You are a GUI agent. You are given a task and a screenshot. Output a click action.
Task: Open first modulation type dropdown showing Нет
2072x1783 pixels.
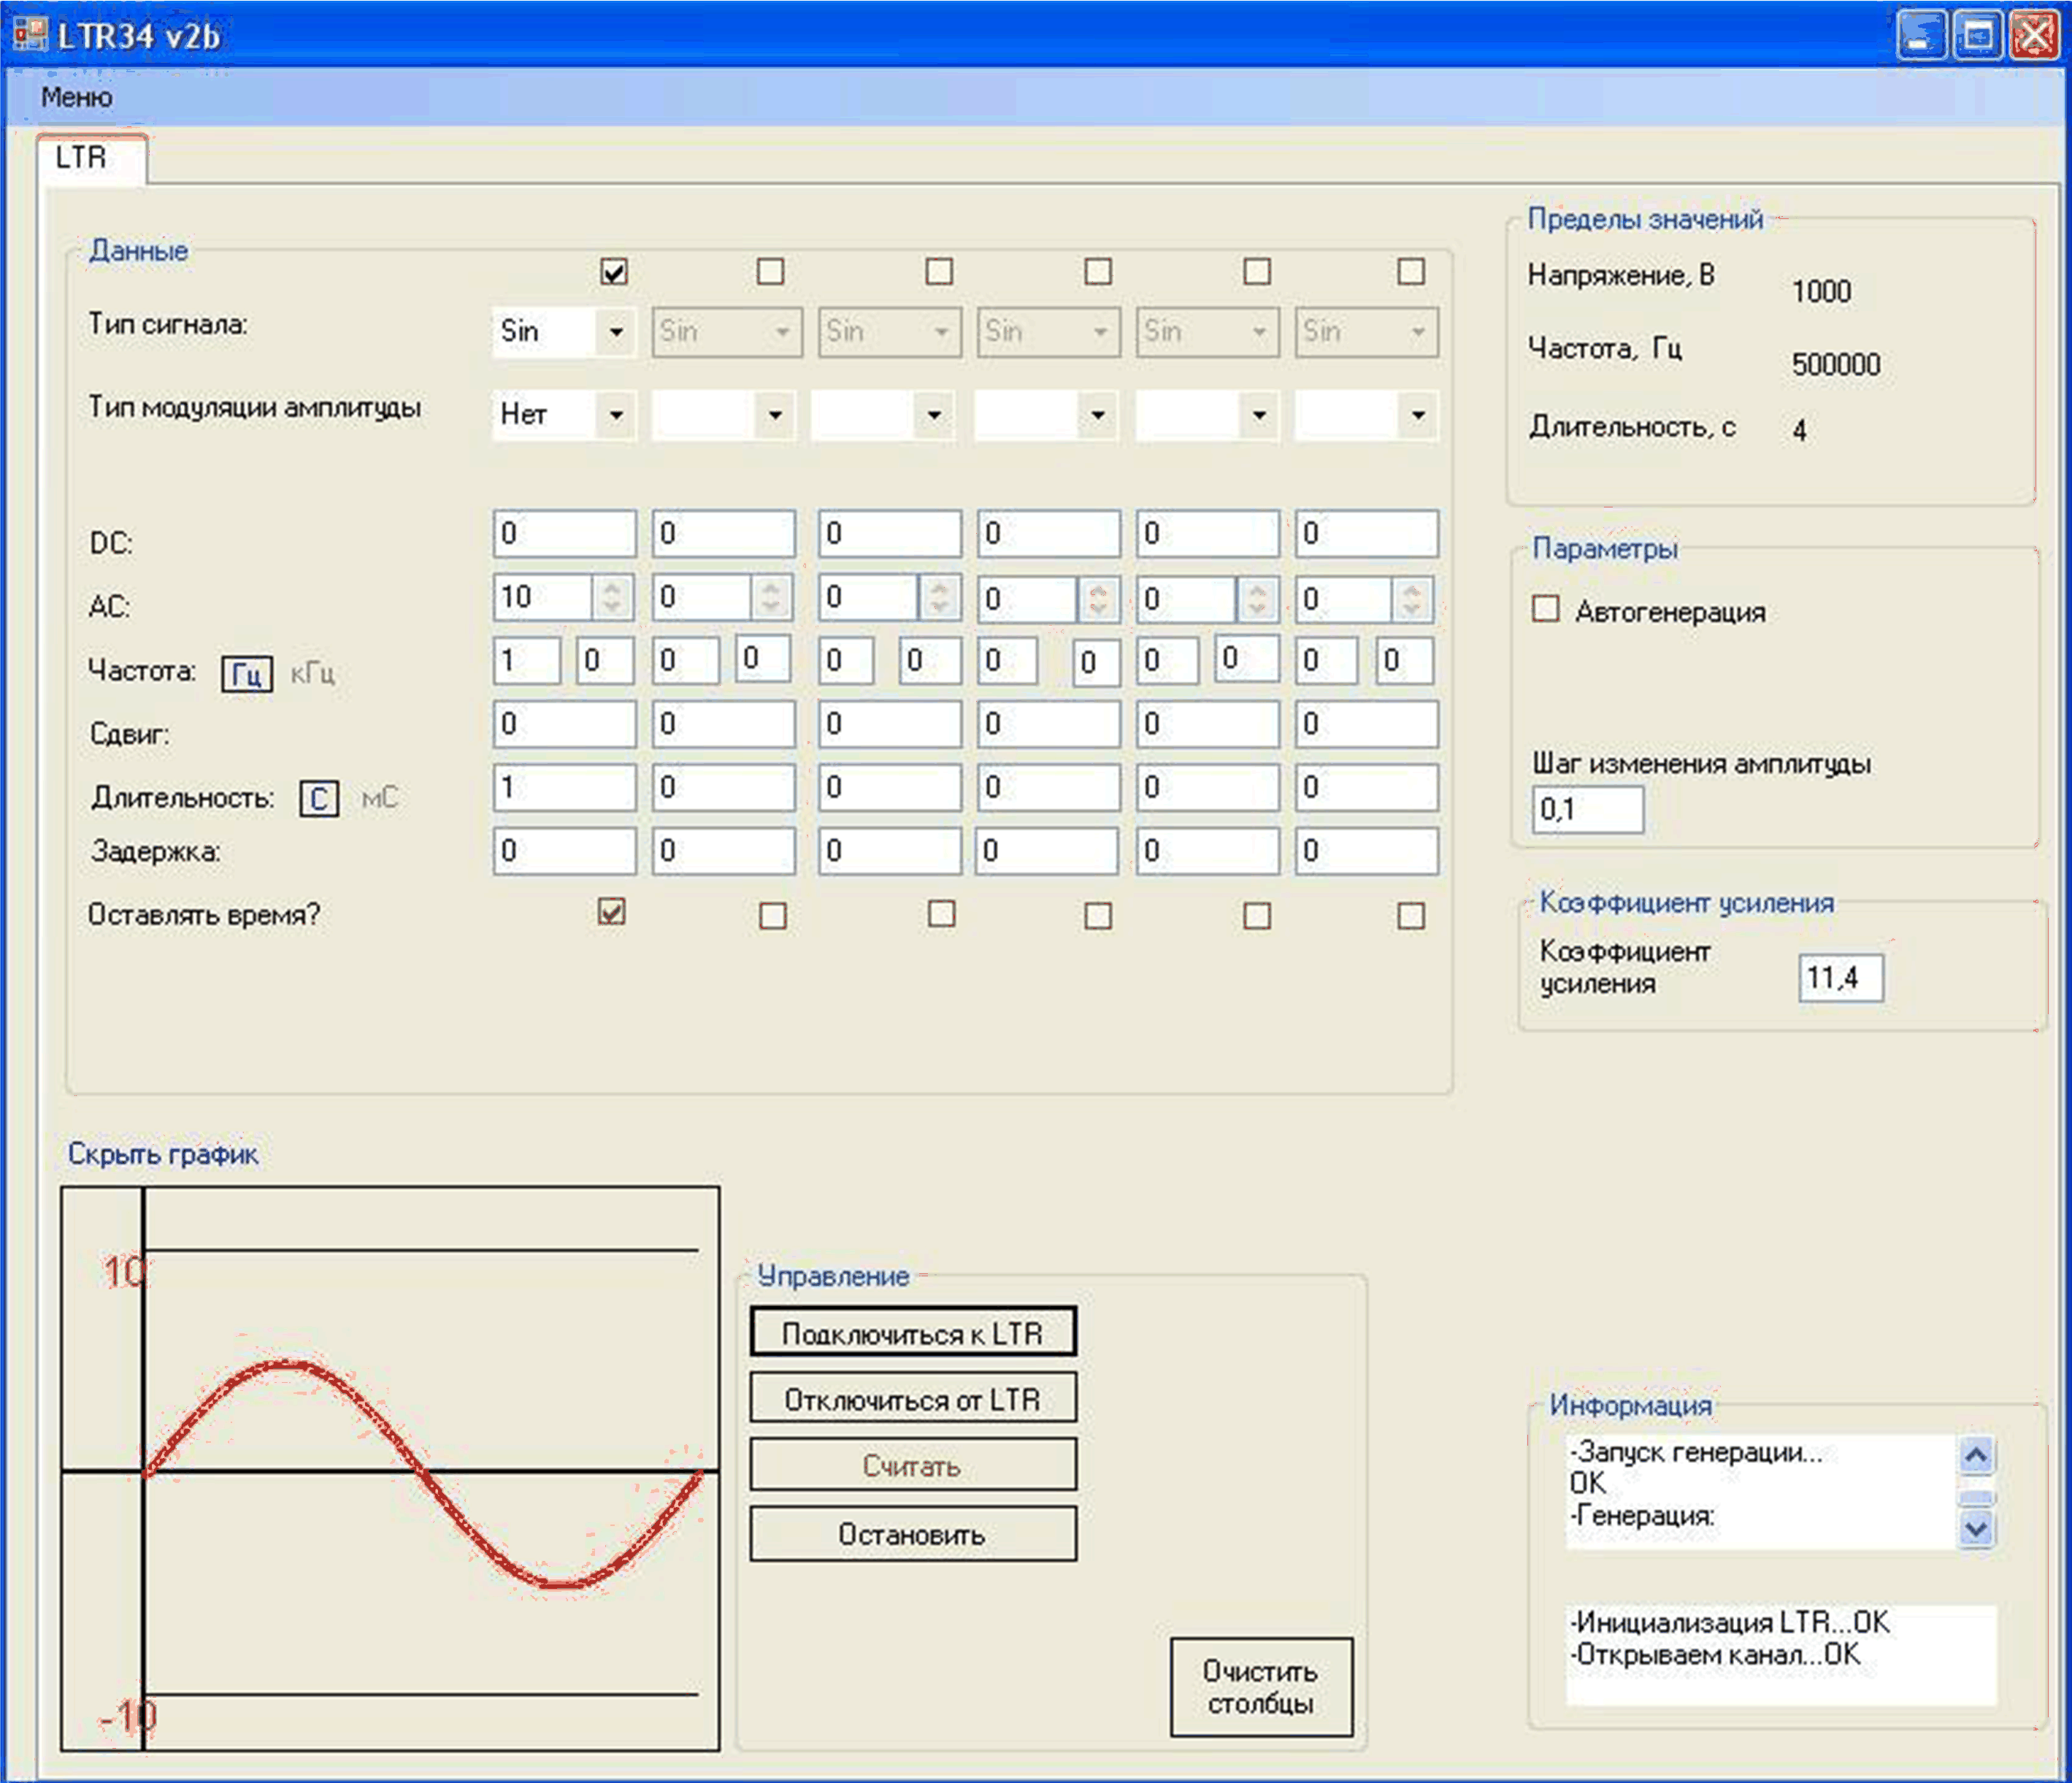click(x=564, y=414)
